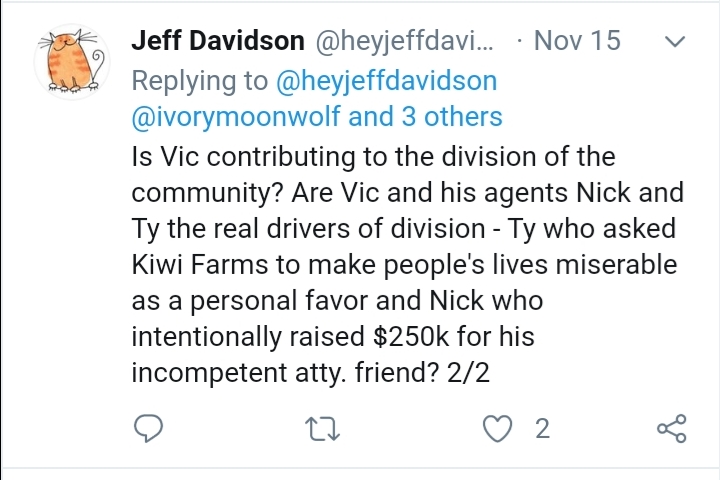Show the 'and 3 others' recipients list
The image size is (720, 480).
pyautogui.click(x=425, y=116)
